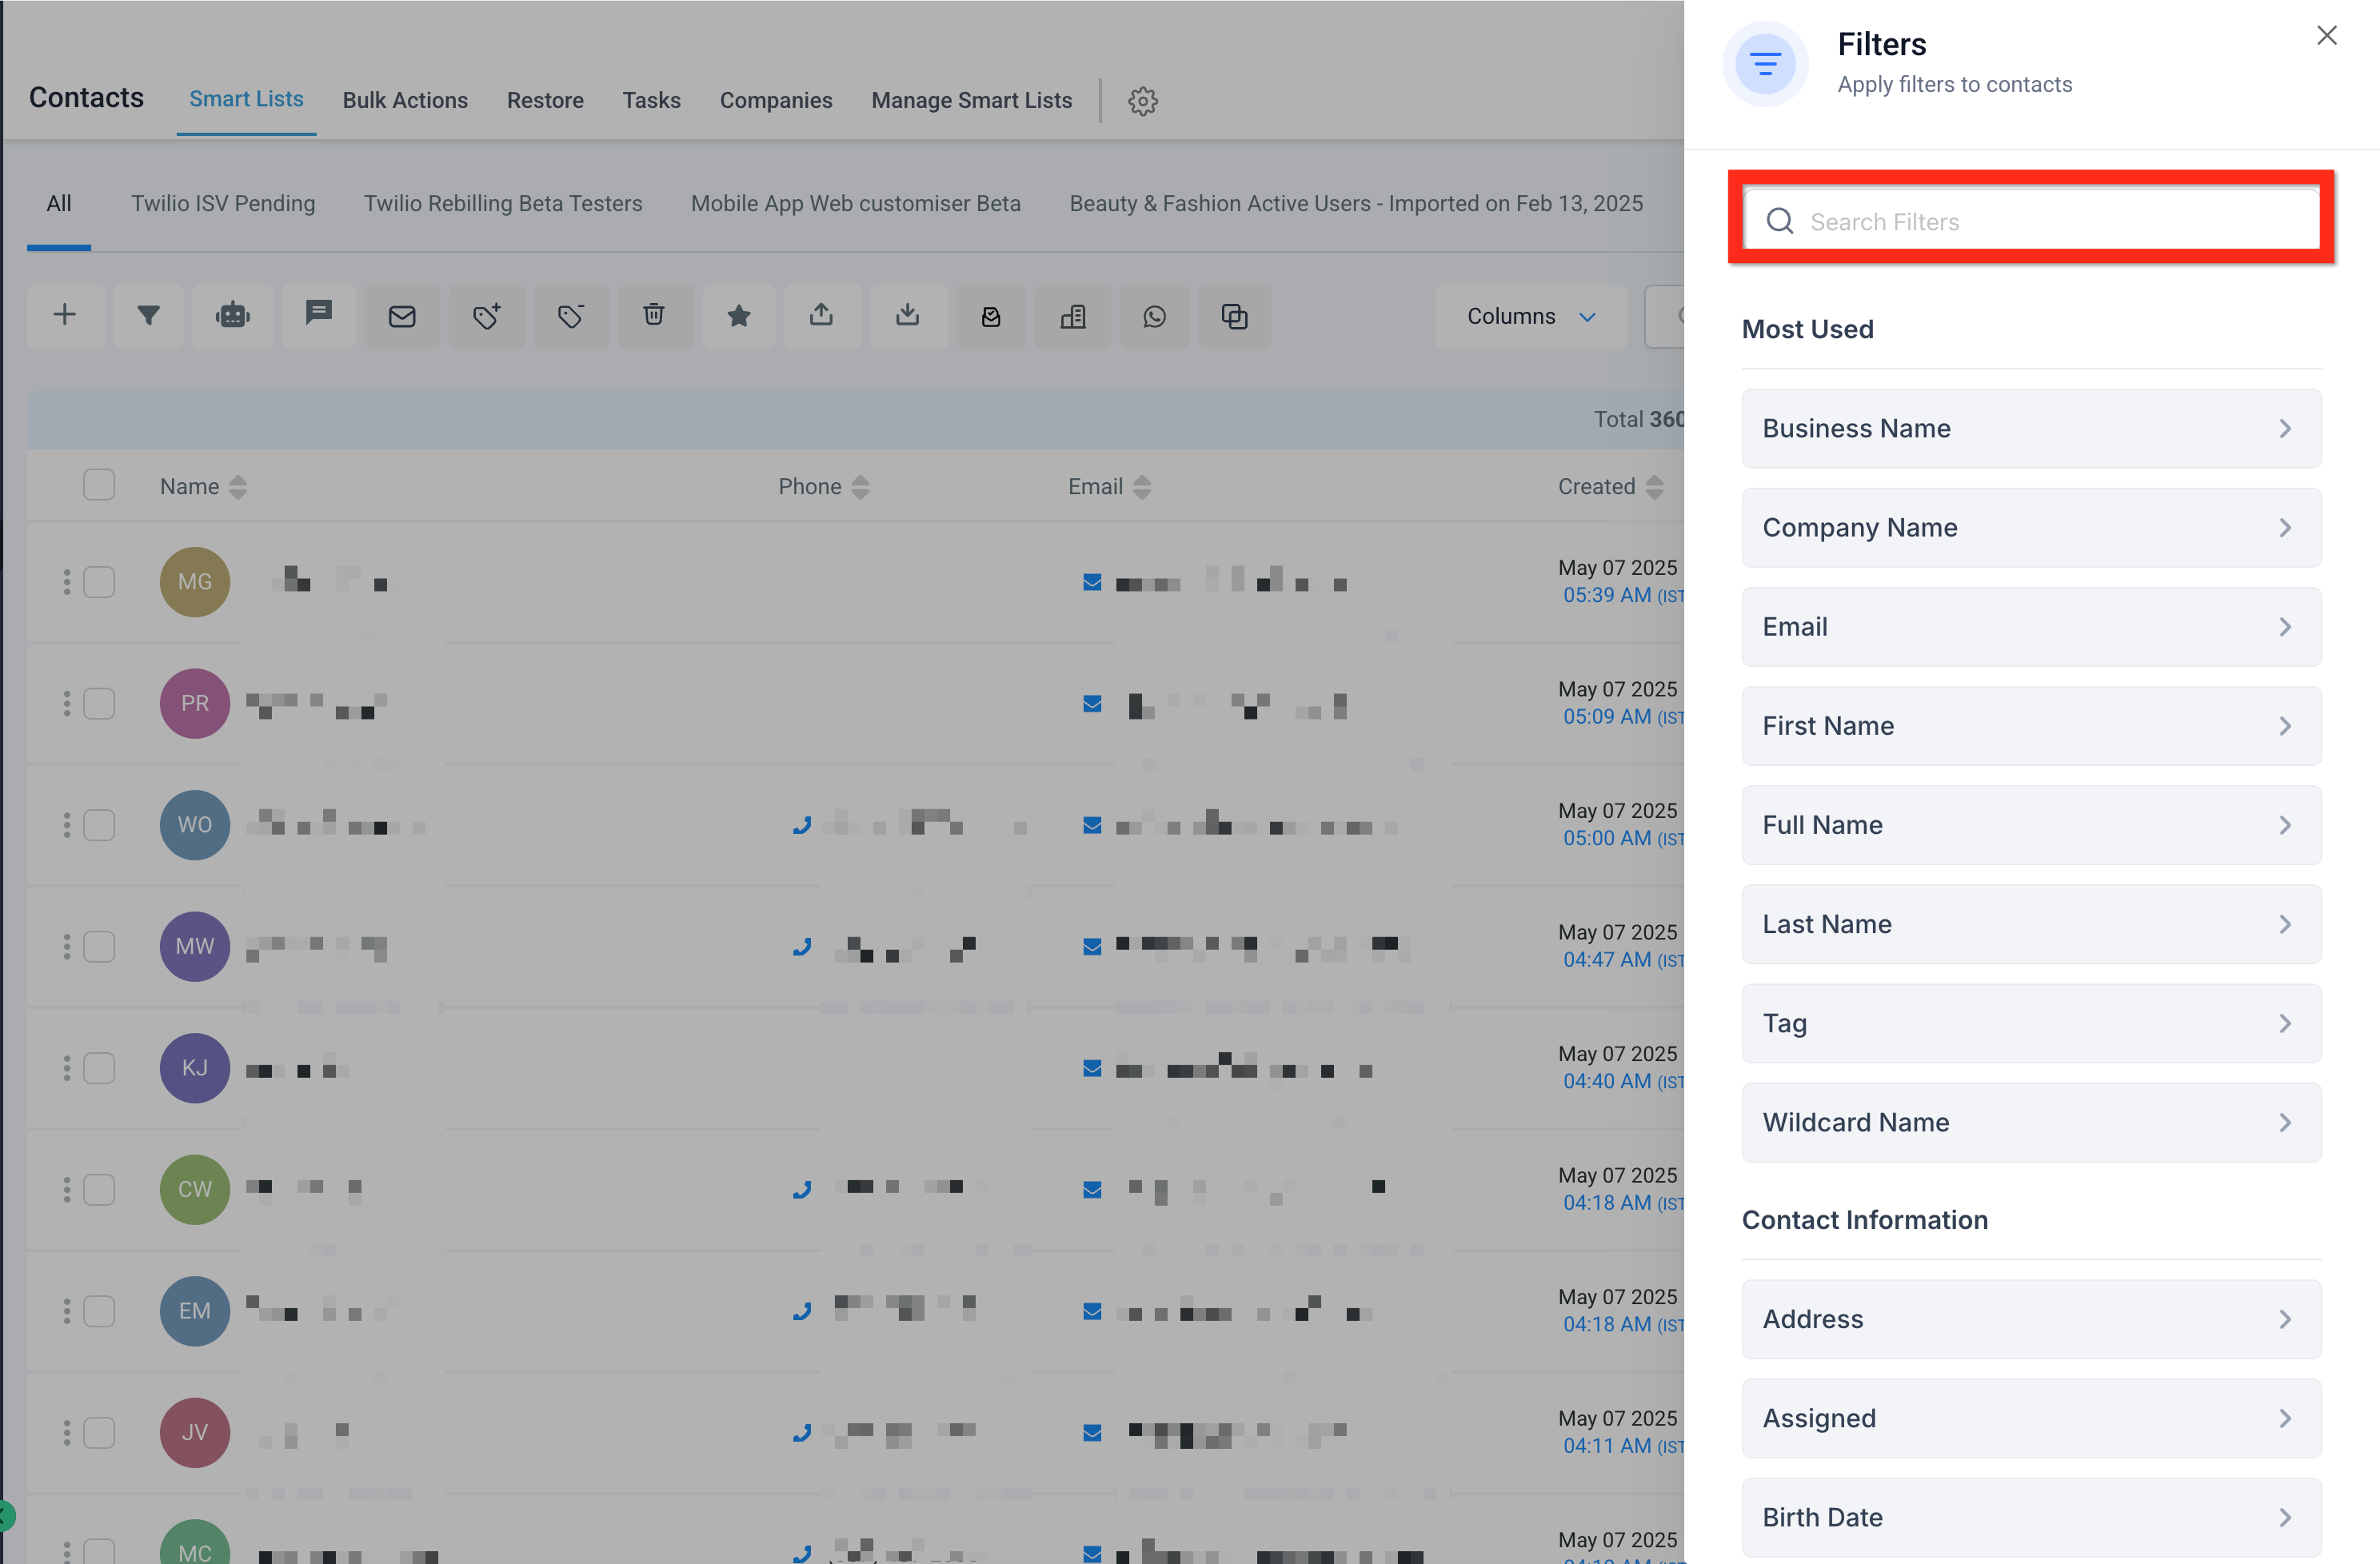Click the phone icon in the EM contact row
The height and width of the screenshot is (1564, 2380).
(802, 1312)
